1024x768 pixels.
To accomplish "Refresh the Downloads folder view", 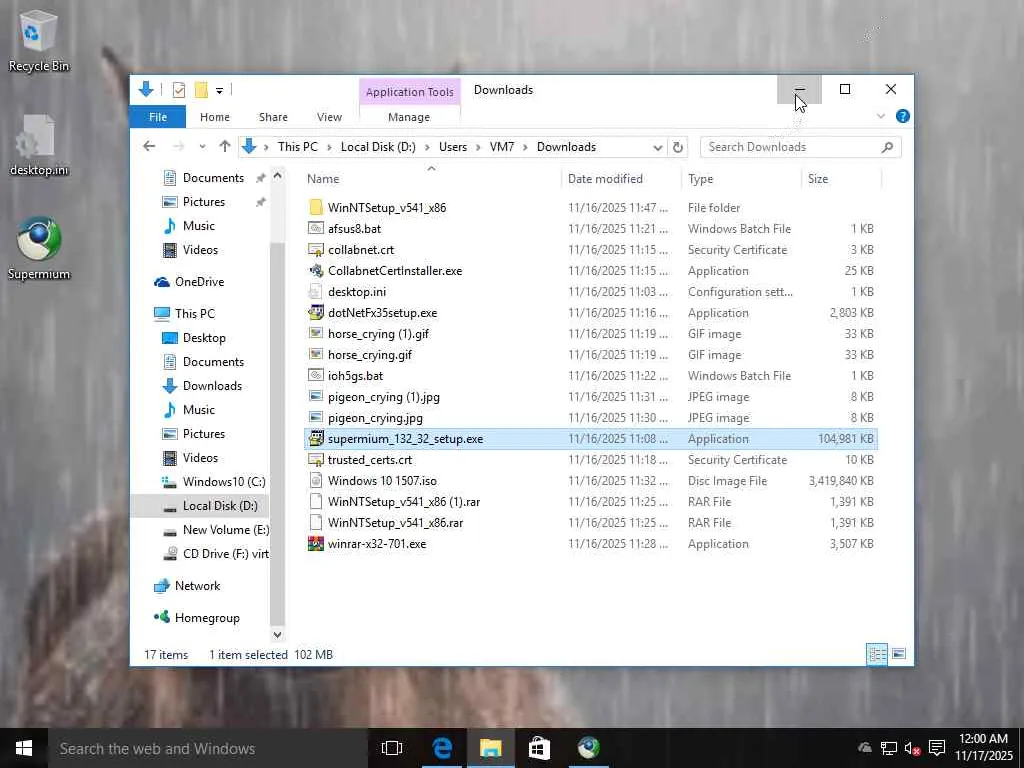I will (x=678, y=148).
